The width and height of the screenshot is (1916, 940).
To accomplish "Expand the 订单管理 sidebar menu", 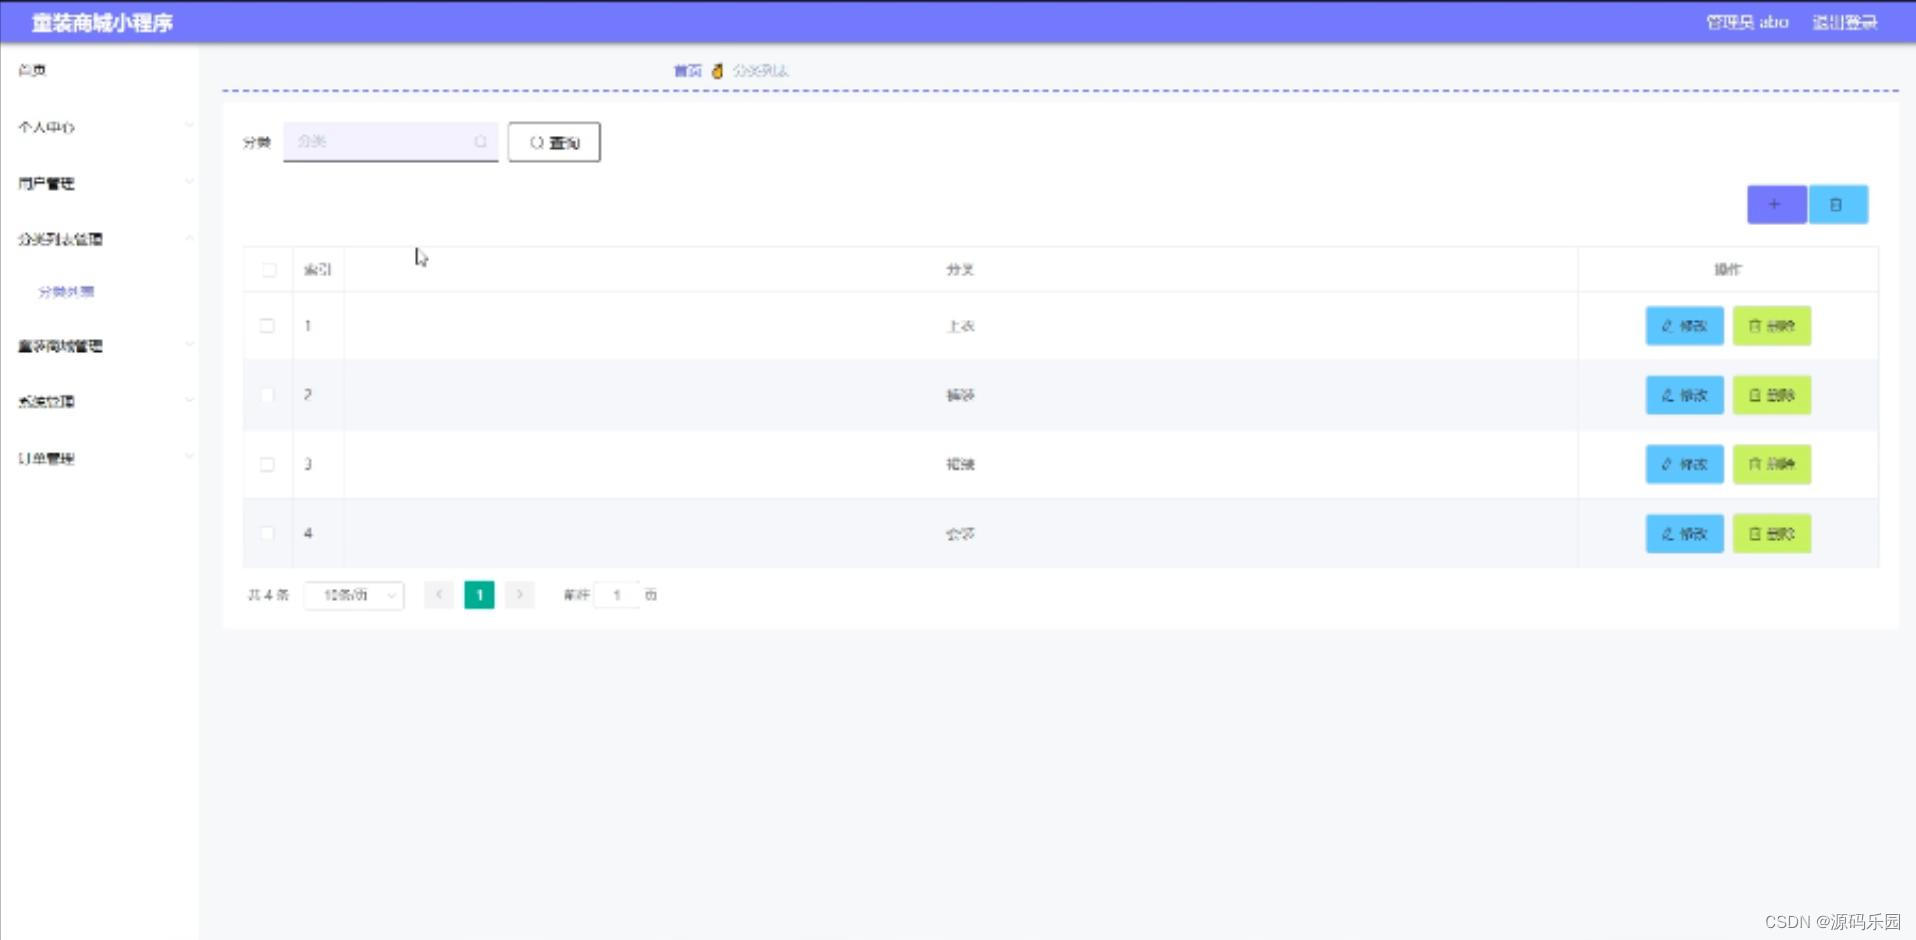I will click(x=100, y=459).
